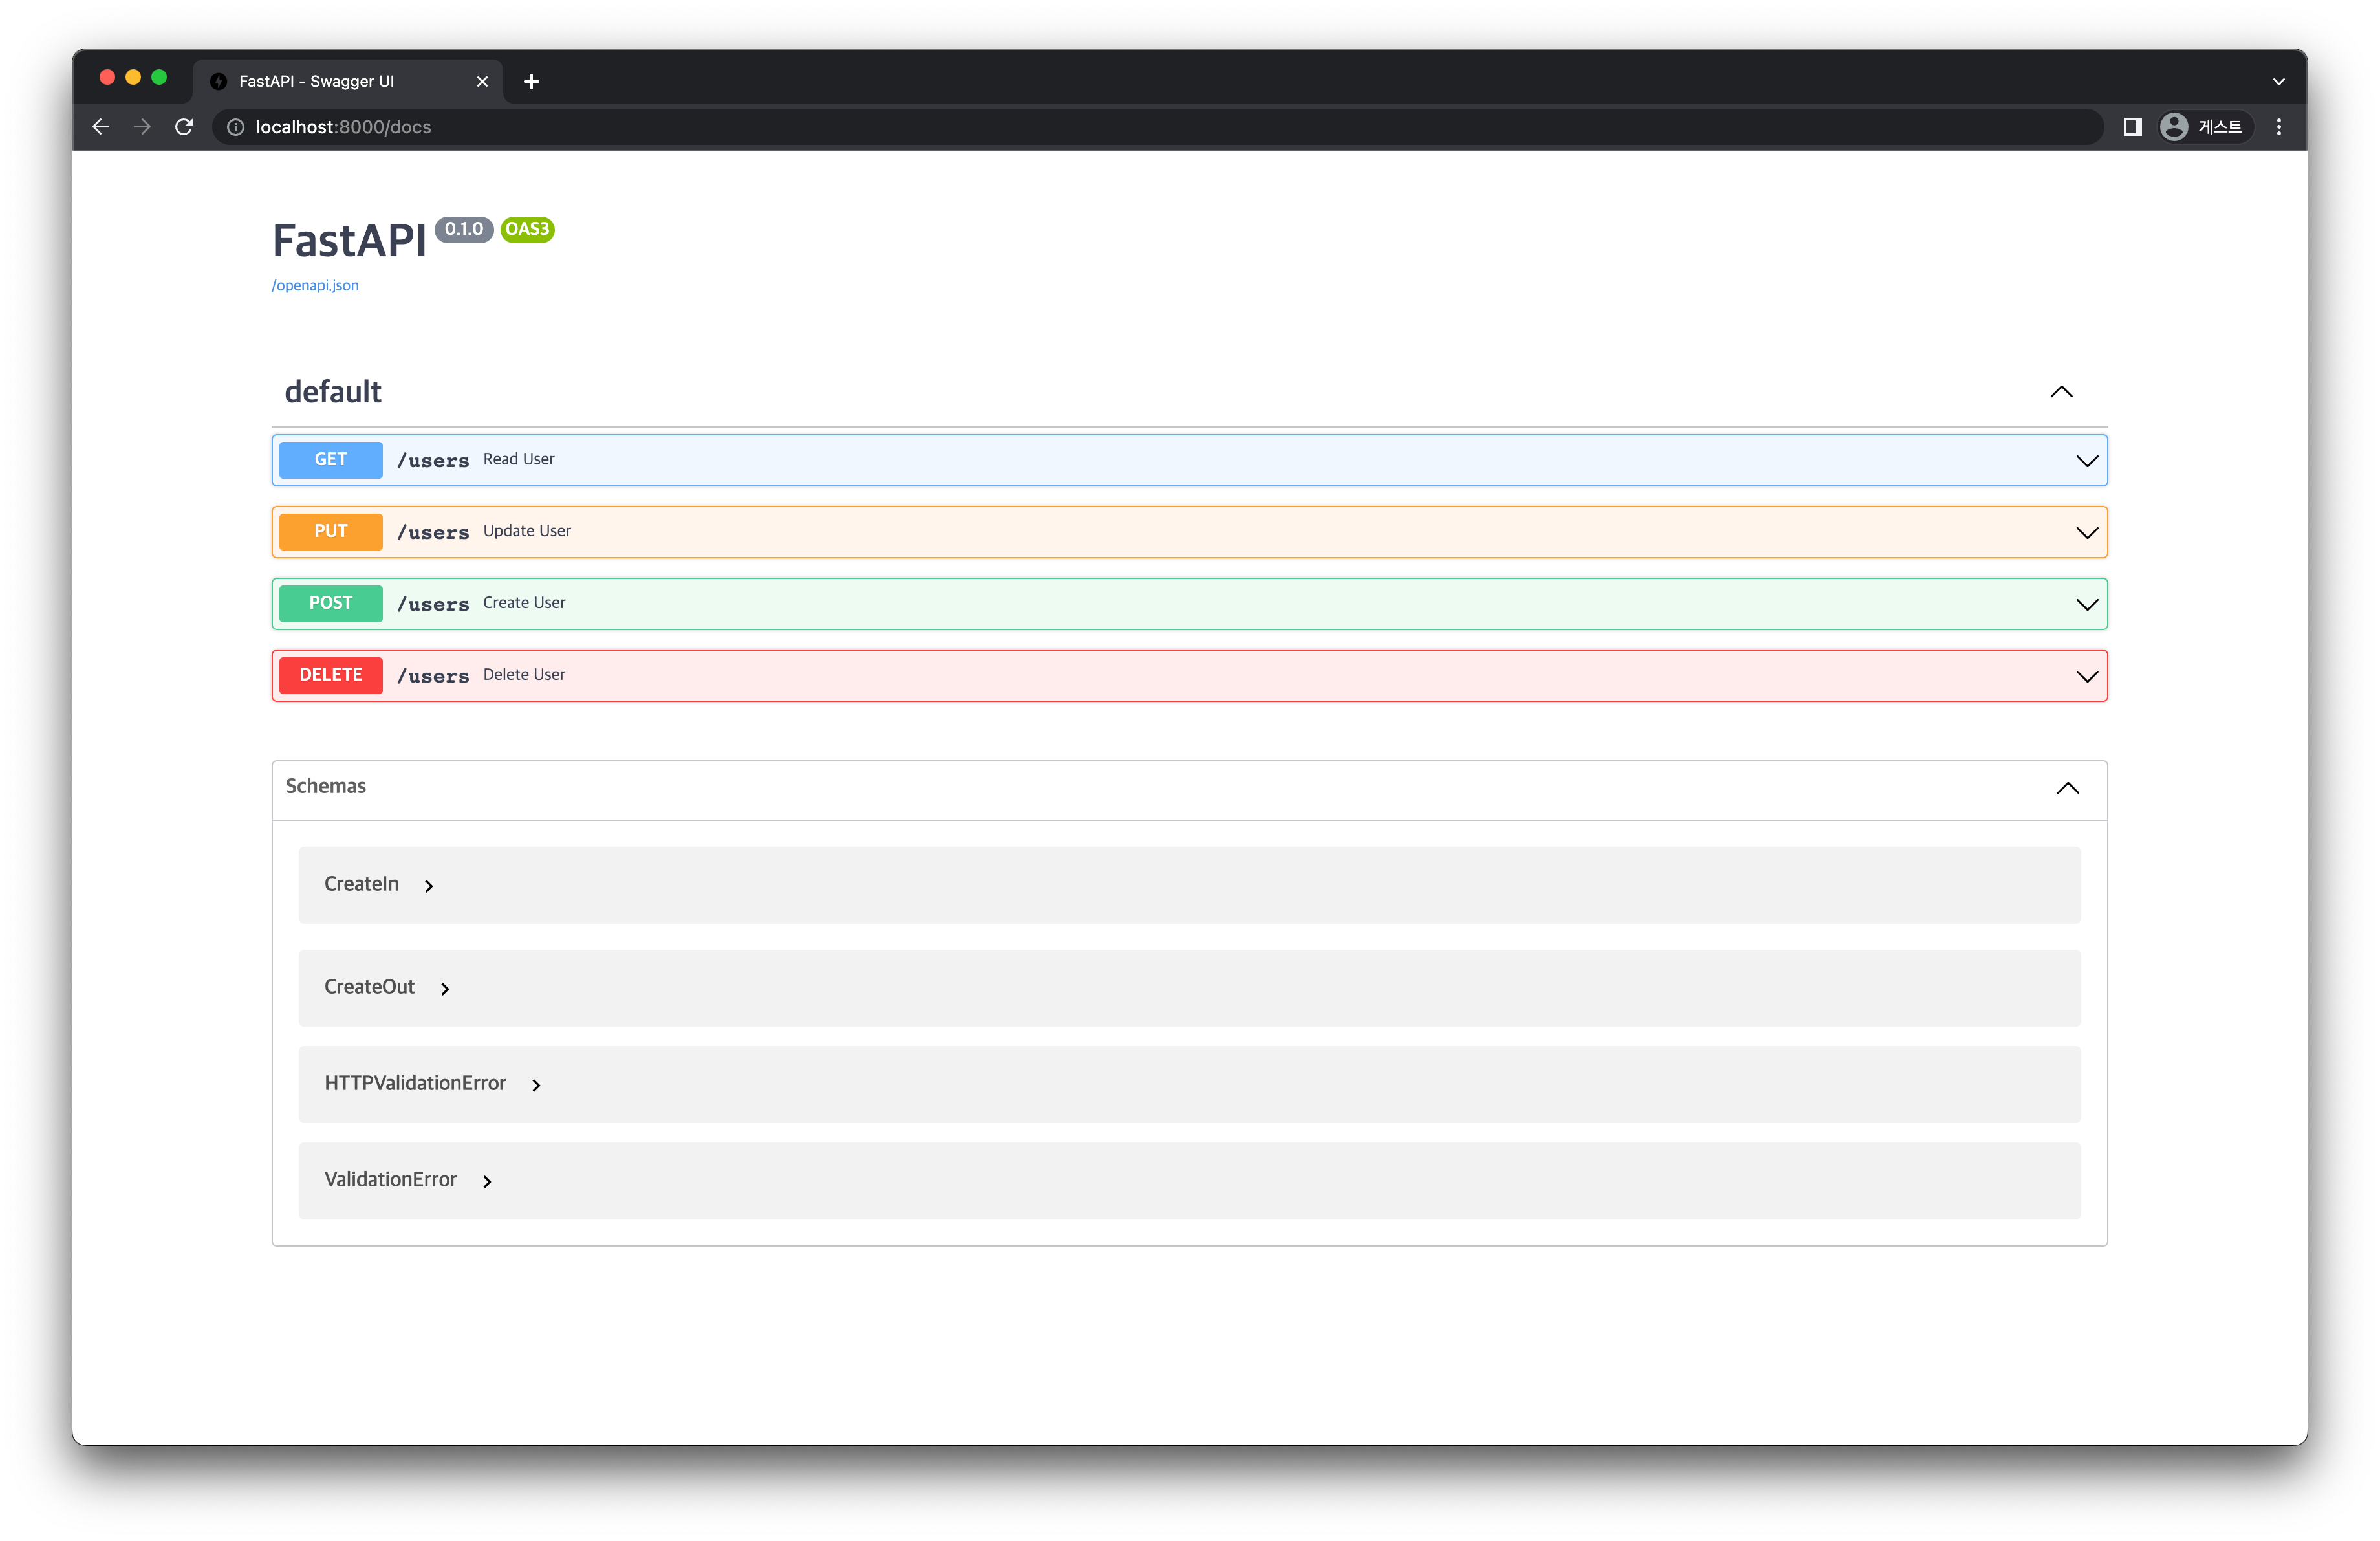This screenshot has width=2380, height=1541.
Task: Expand the PUT /users Update User row
Action: tap(2086, 533)
